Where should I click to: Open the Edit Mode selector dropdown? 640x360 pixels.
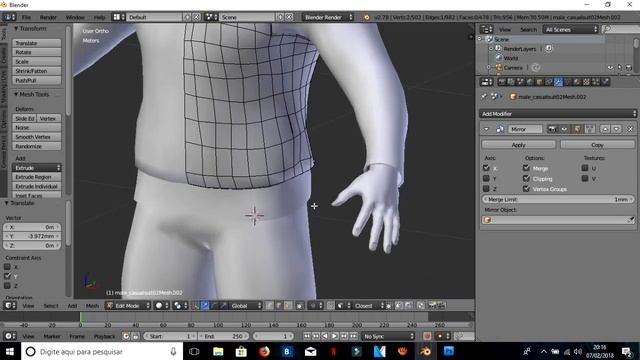coord(128,305)
